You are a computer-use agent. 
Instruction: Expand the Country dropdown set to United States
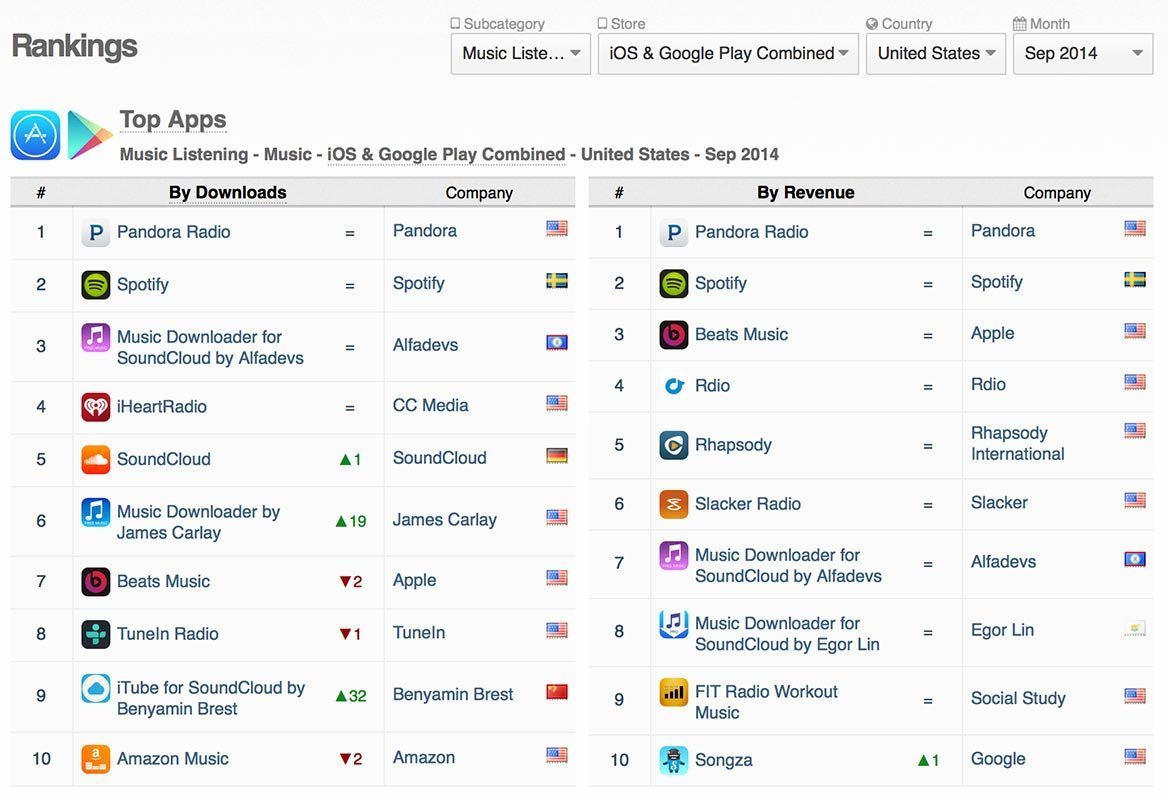(935, 54)
